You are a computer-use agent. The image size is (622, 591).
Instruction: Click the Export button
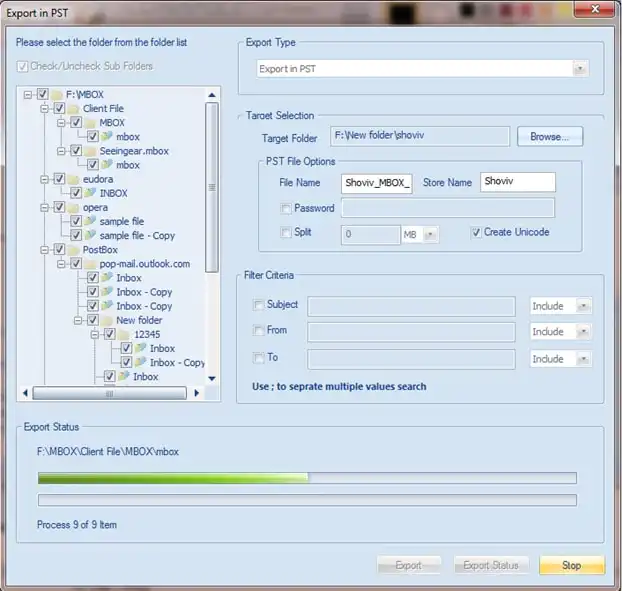point(409,565)
